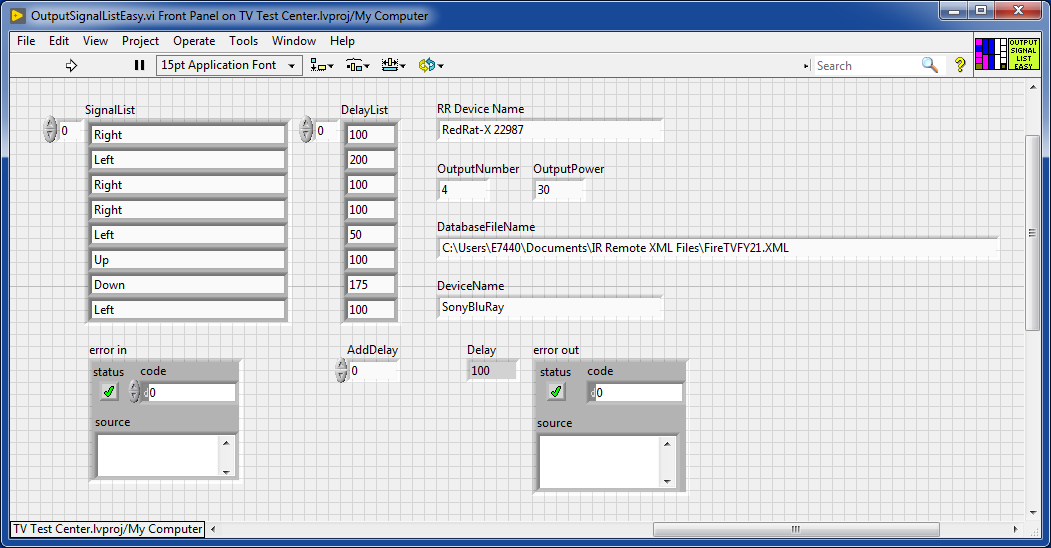Screen dimensions: 1051x548
Task: Show Context Help question mark
Action: pyautogui.click(x=960, y=65)
